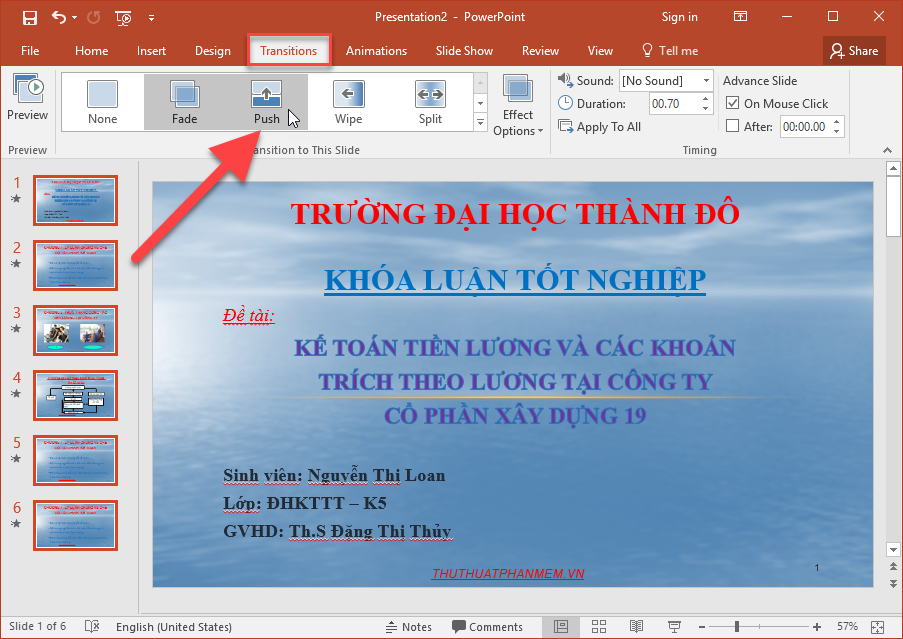903x639 pixels.
Task: Open the Design ribbon tab
Action: (212, 50)
